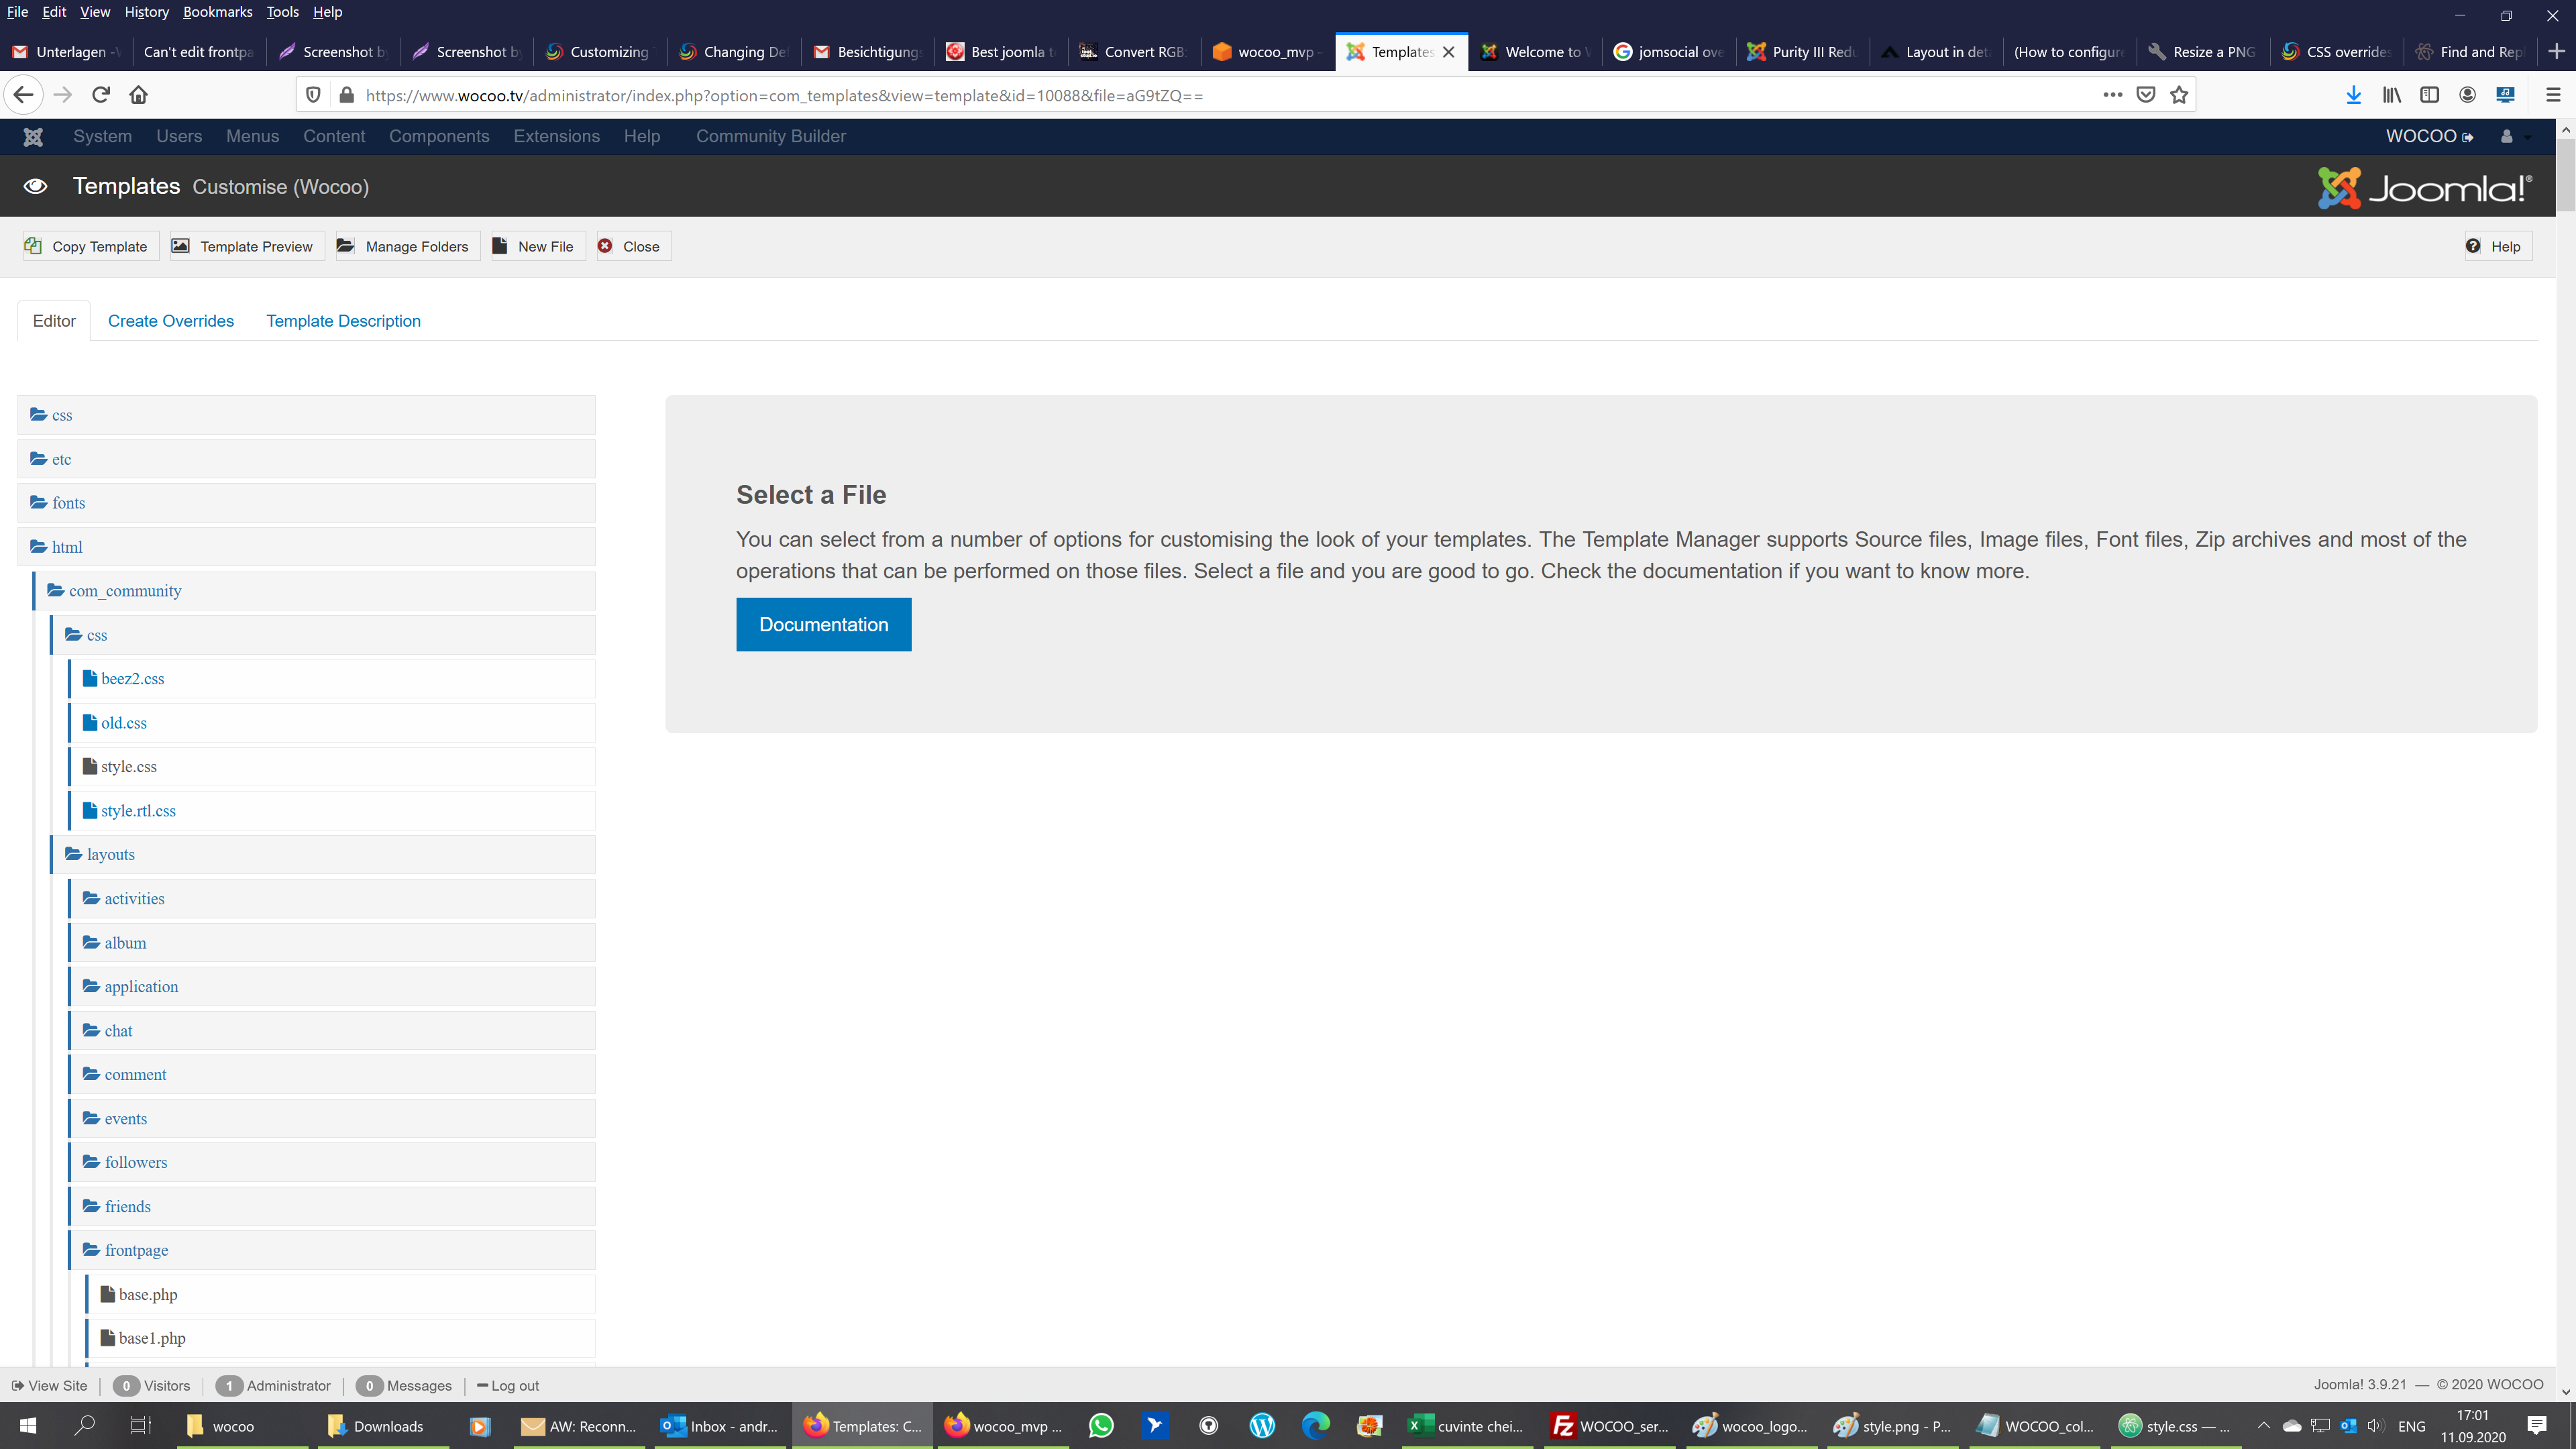Viewport: 2576px width, 1449px height.
Task: Open the Extensions menu
Action: (556, 137)
